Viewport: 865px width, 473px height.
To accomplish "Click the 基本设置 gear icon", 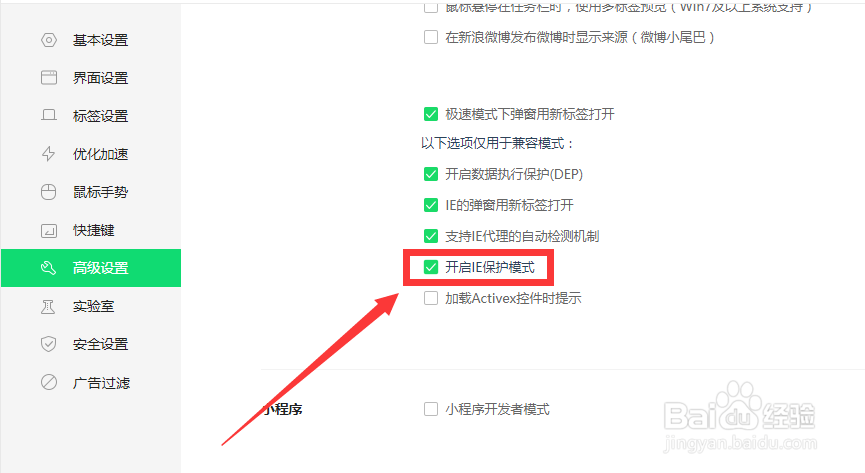I will pos(49,40).
